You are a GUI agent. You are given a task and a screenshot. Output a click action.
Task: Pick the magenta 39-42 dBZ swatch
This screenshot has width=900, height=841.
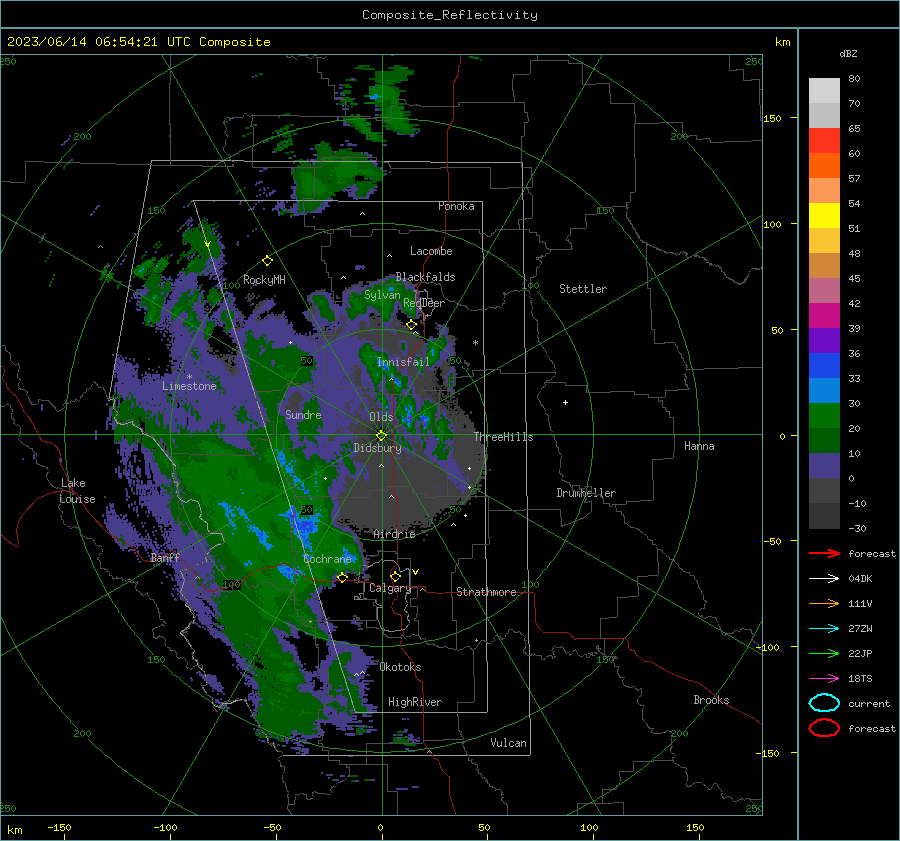coord(824,316)
